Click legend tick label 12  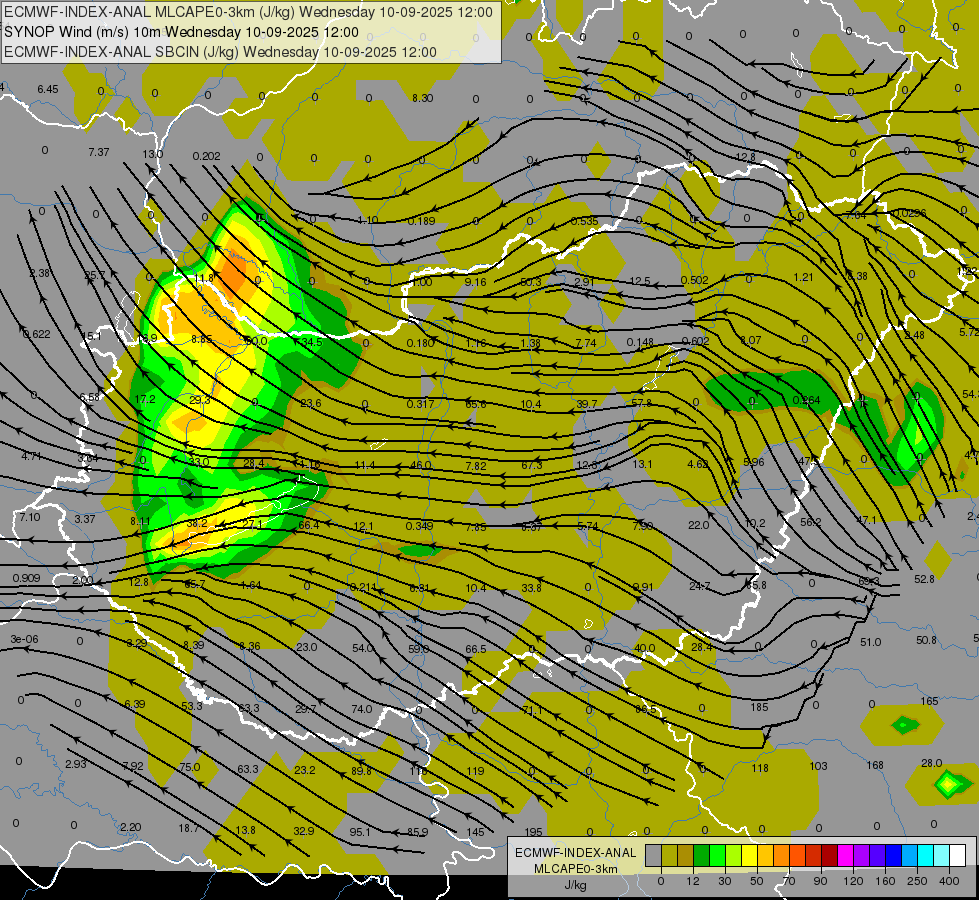point(693,881)
